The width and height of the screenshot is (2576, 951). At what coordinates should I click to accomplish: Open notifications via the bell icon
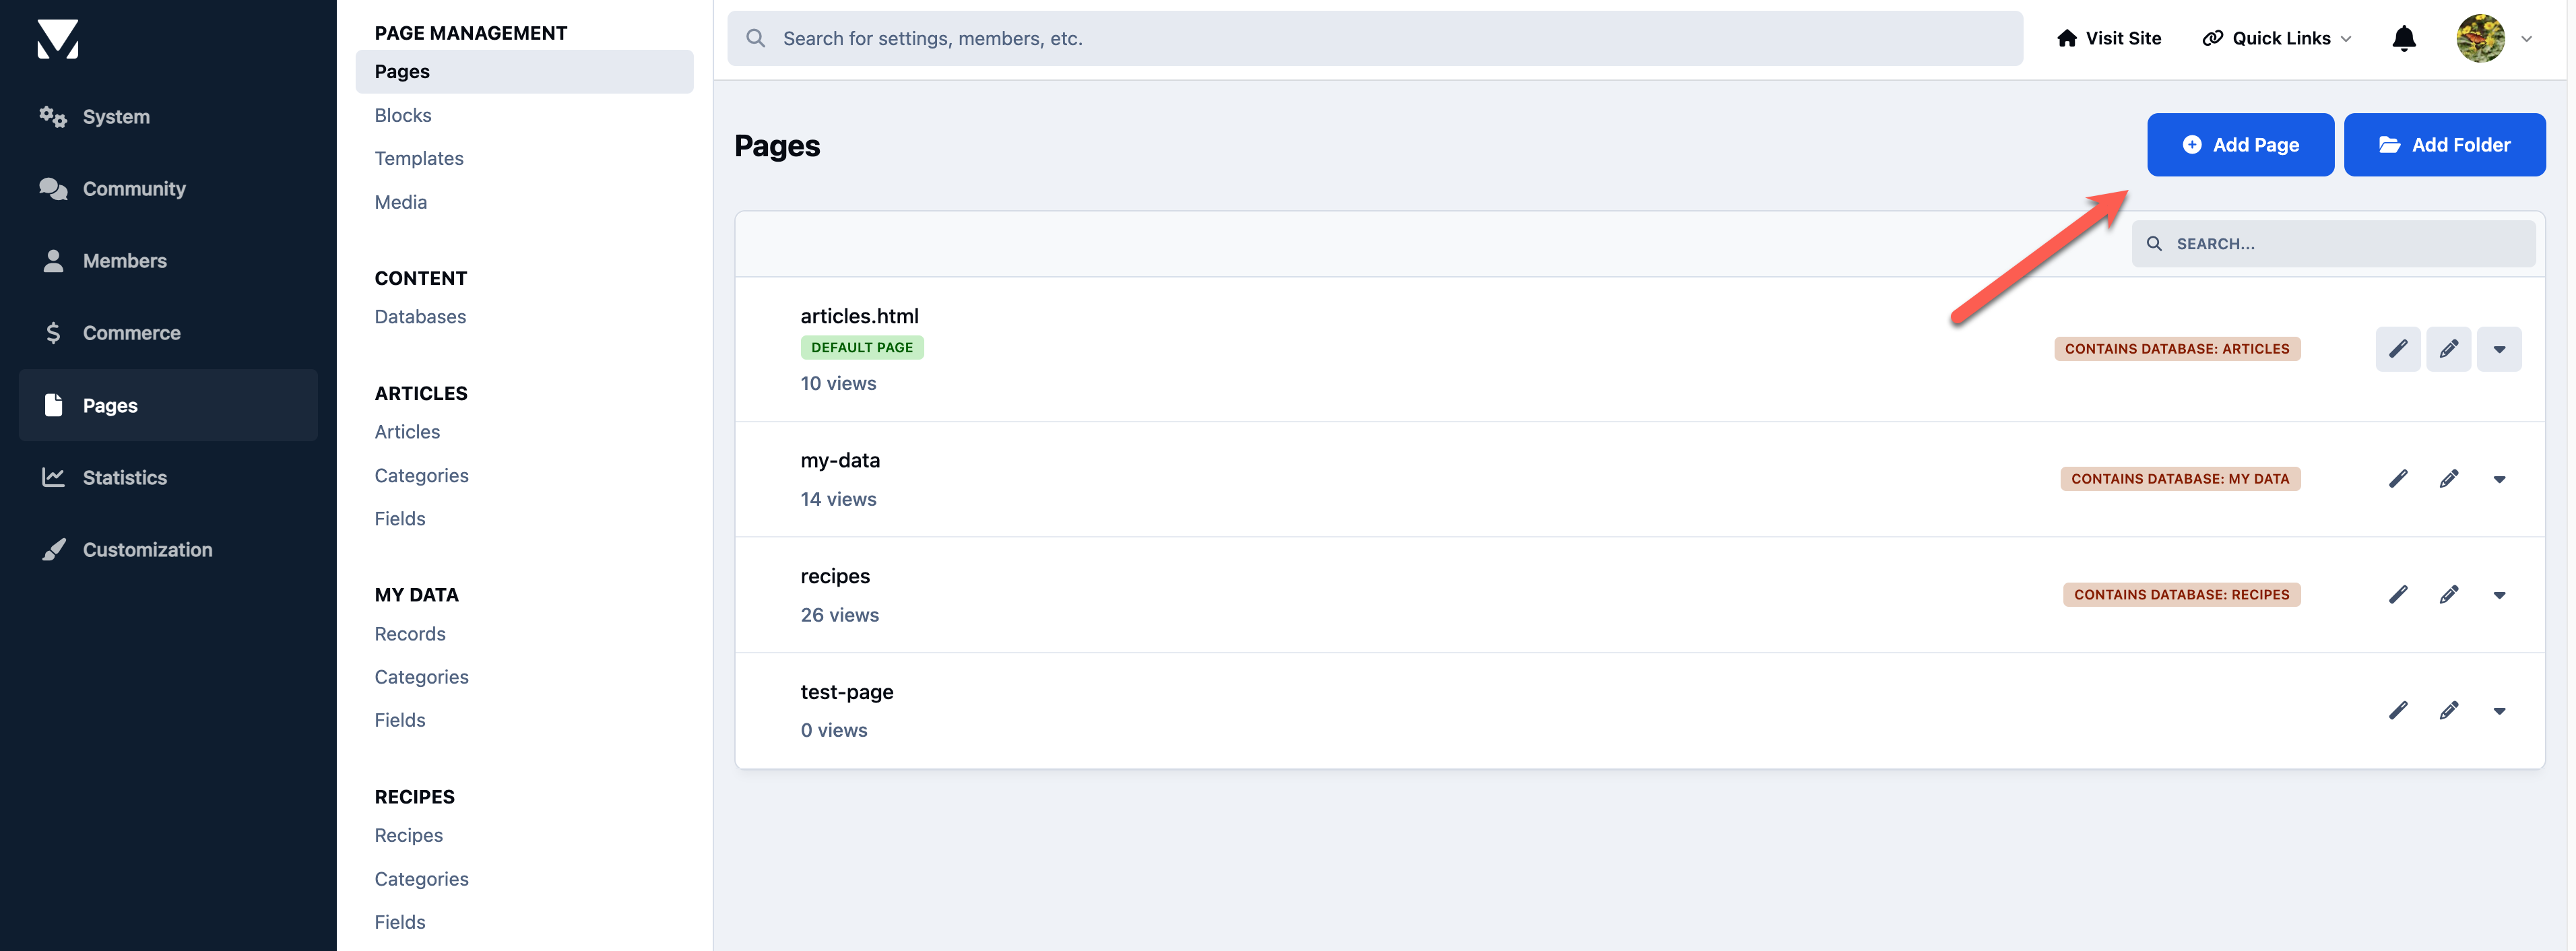[2404, 38]
